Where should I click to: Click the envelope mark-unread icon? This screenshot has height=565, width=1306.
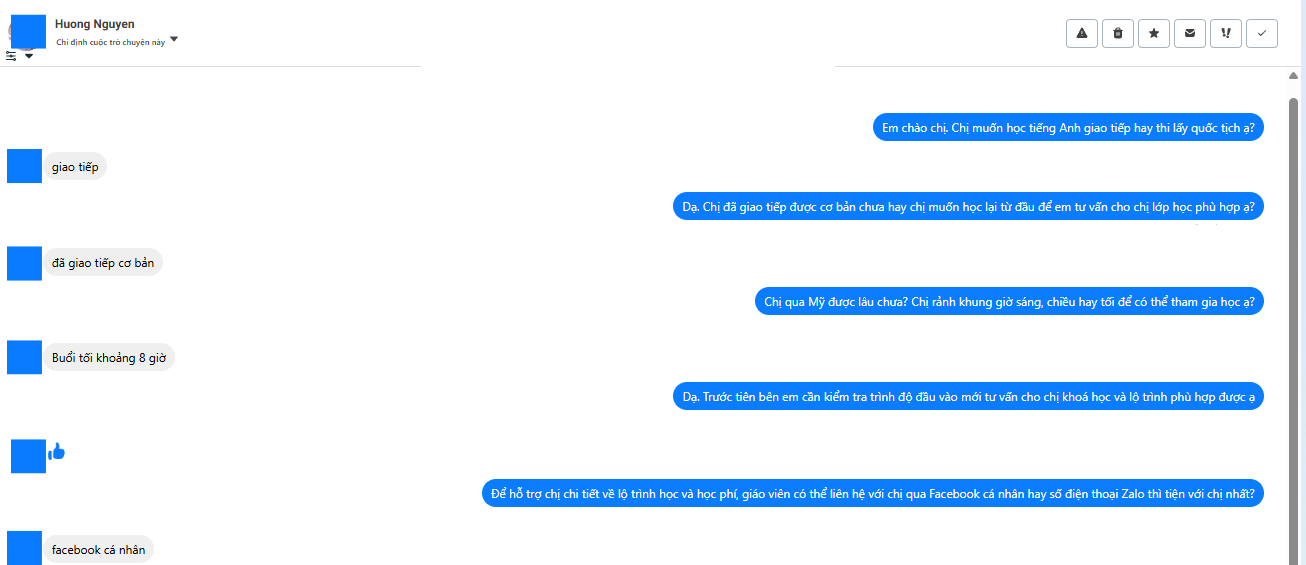pyautogui.click(x=1190, y=33)
